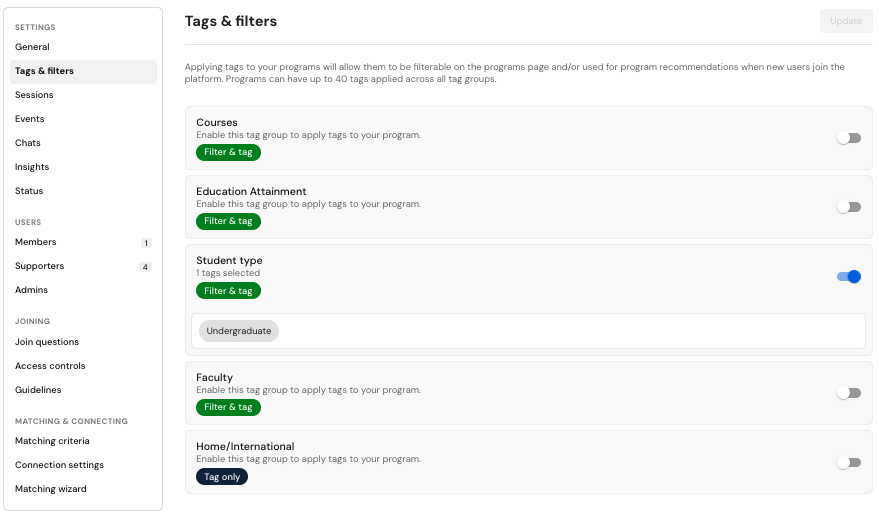The width and height of the screenshot is (879, 520).
Task: Enable the Courses tag group toggle
Action: coord(849,138)
